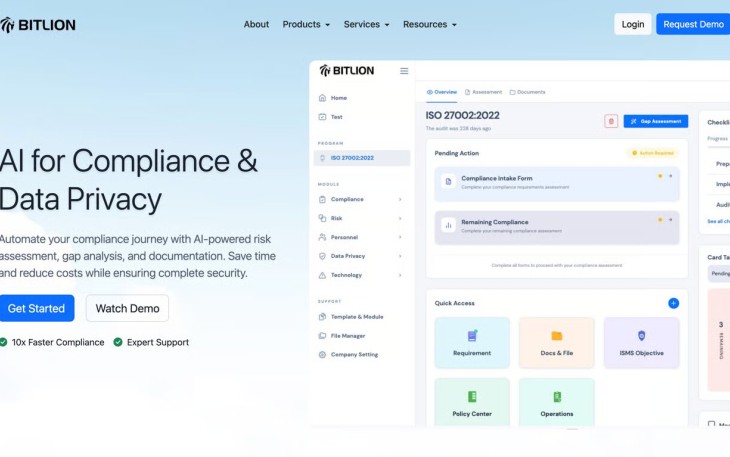Click the Test icon in the sidebar
This screenshot has width=730, height=457.
tap(322, 117)
